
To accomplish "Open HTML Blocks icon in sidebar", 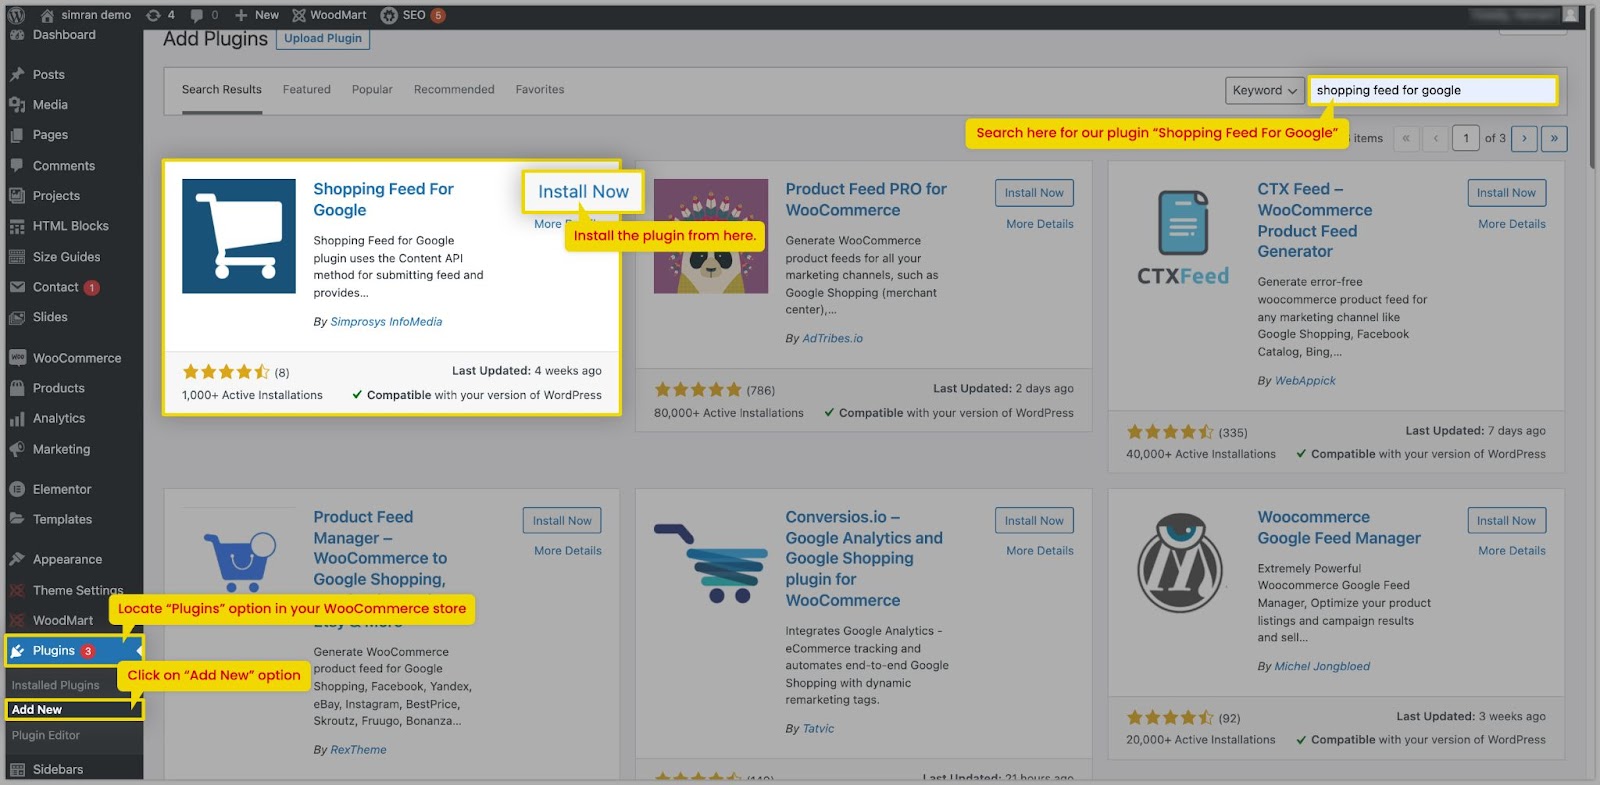I will 17,226.
